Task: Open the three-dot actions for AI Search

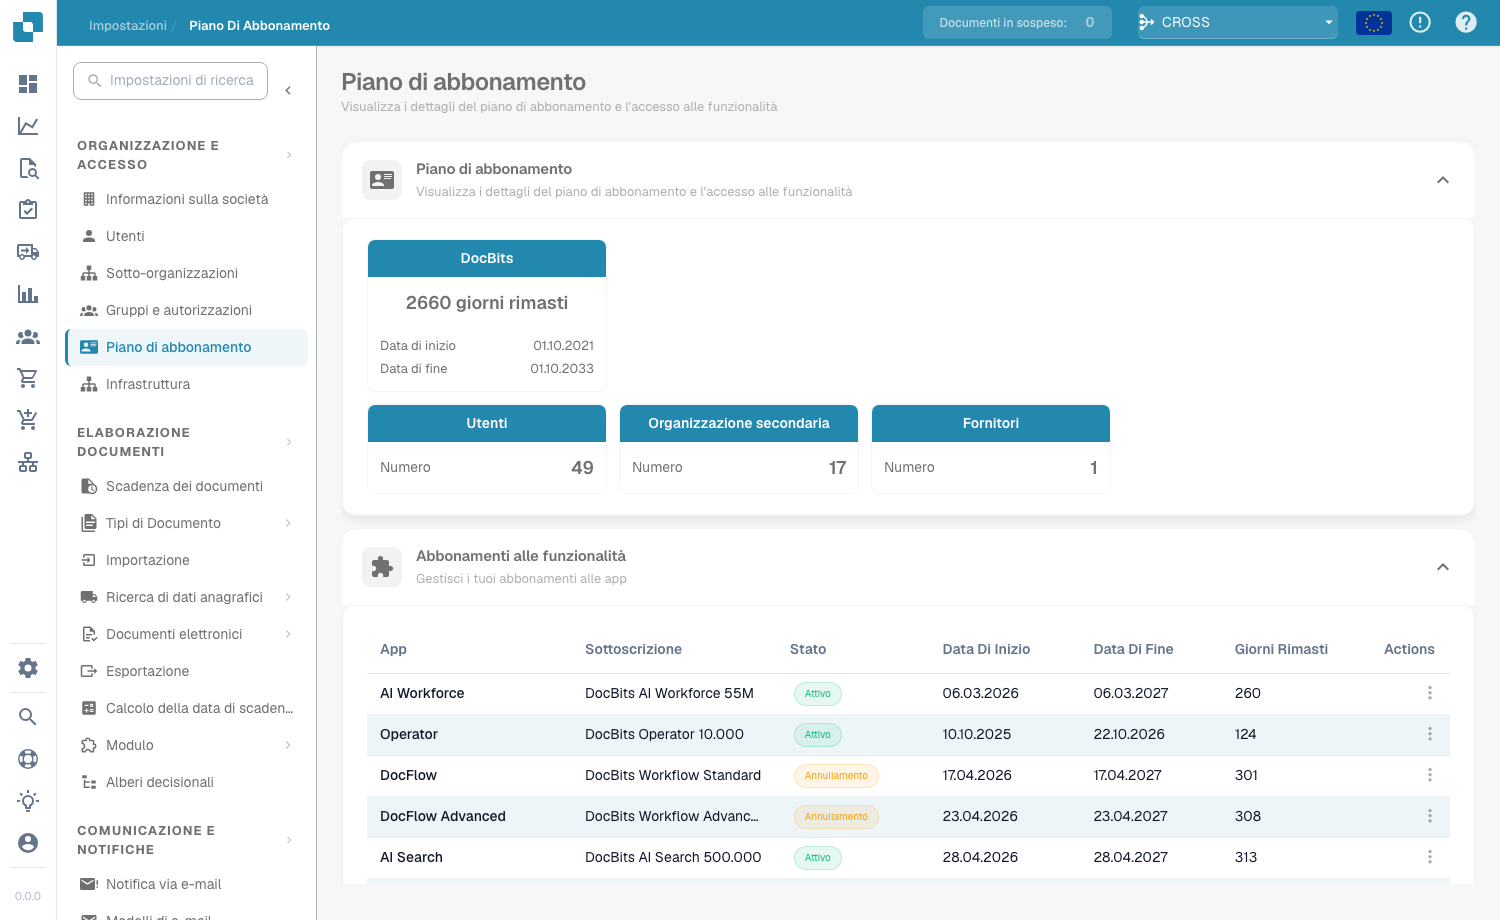Action: click(x=1430, y=857)
